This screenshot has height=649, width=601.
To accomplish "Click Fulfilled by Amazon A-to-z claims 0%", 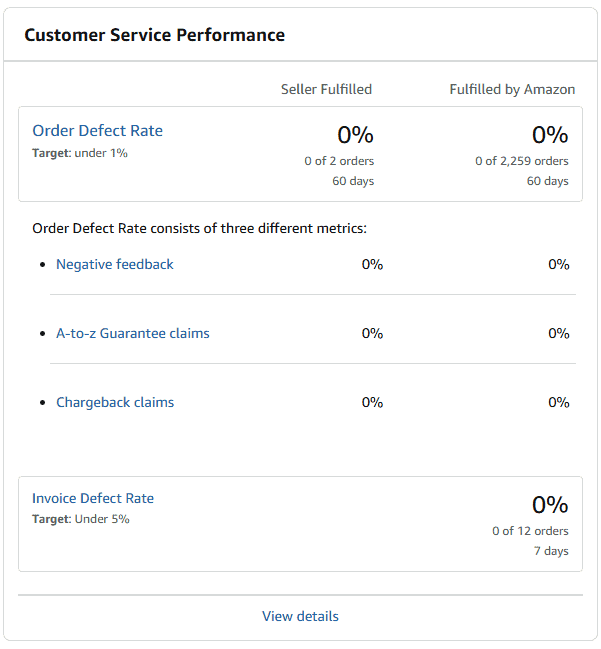I will pos(558,333).
